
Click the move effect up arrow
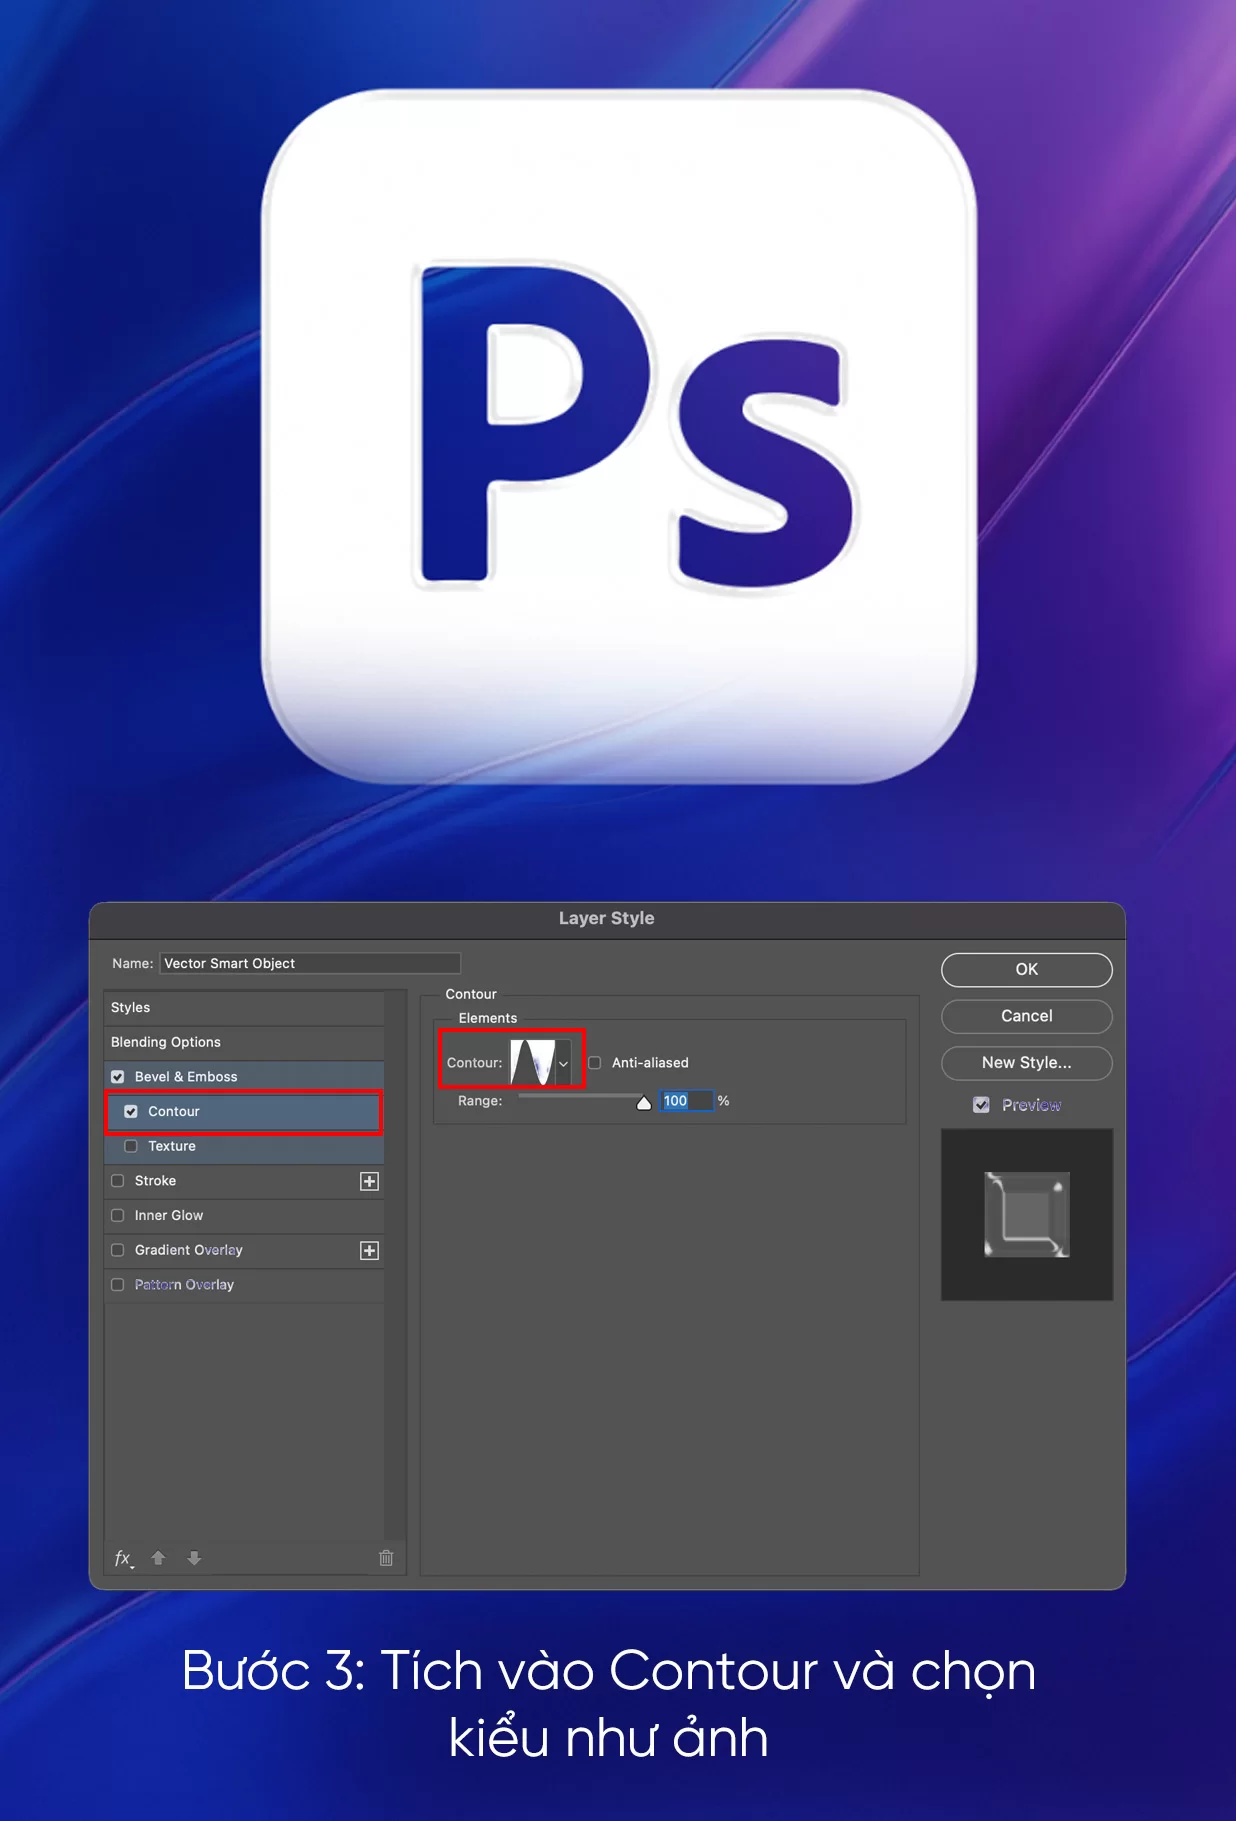(158, 1558)
